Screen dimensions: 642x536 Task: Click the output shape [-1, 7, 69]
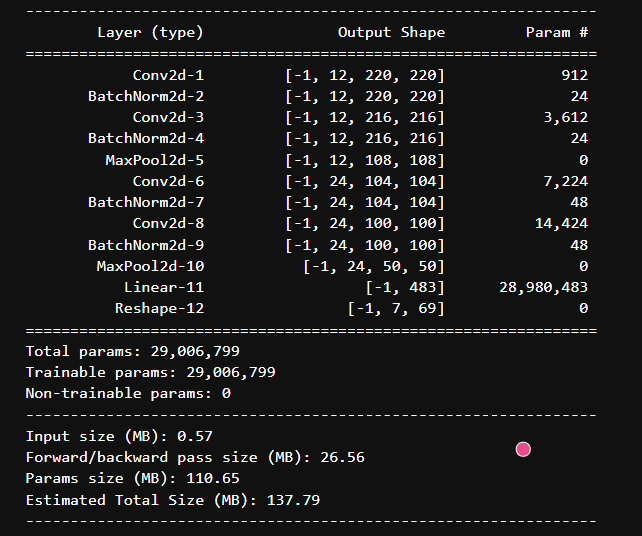[396, 308]
